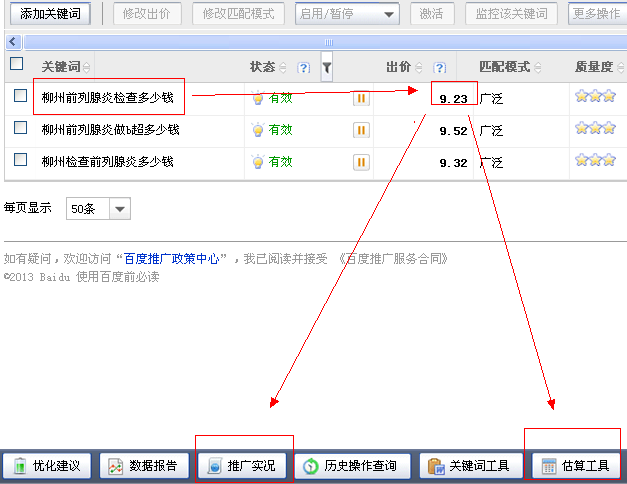Click the status bulb icon in the 柳州检查前列腺炎多少钱 row
Viewport: 627px width, 484px height.
[258, 161]
